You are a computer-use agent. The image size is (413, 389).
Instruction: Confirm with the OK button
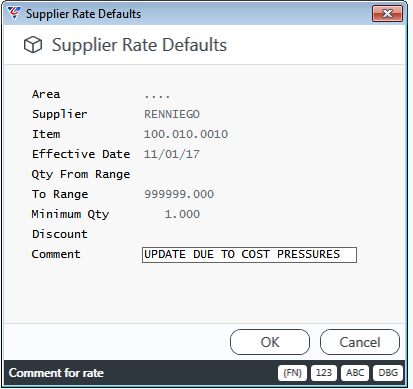(270, 342)
